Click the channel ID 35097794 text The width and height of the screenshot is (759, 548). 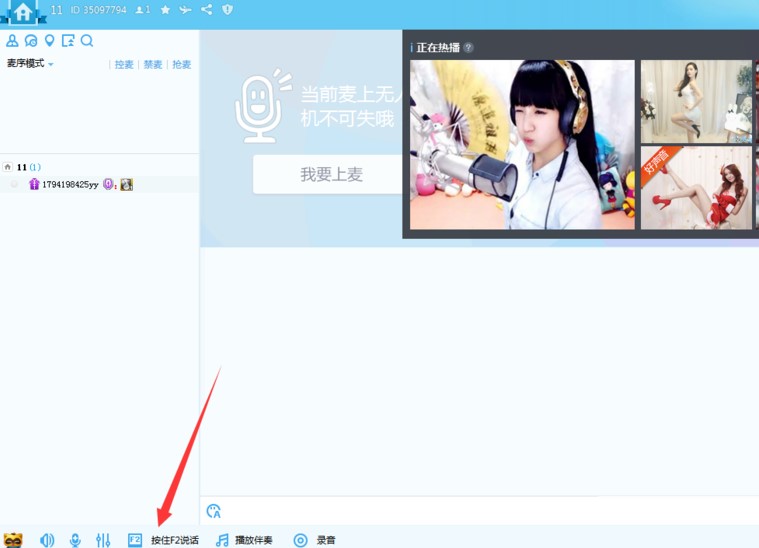tap(98, 10)
